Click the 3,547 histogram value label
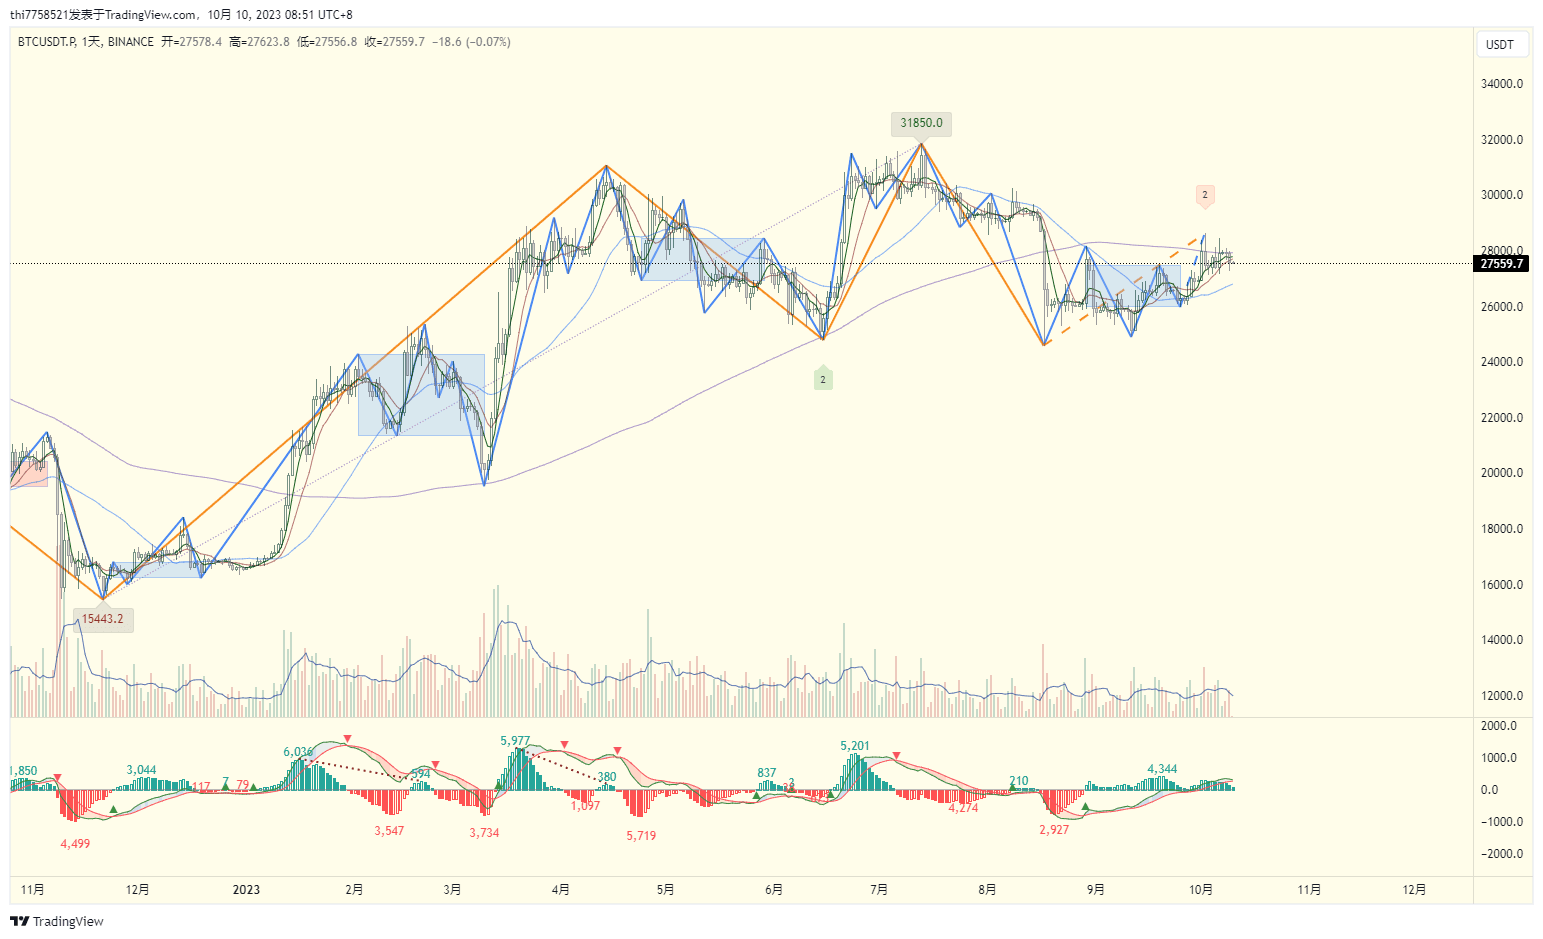The height and width of the screenshot is (939, 1543). [389, 831]
